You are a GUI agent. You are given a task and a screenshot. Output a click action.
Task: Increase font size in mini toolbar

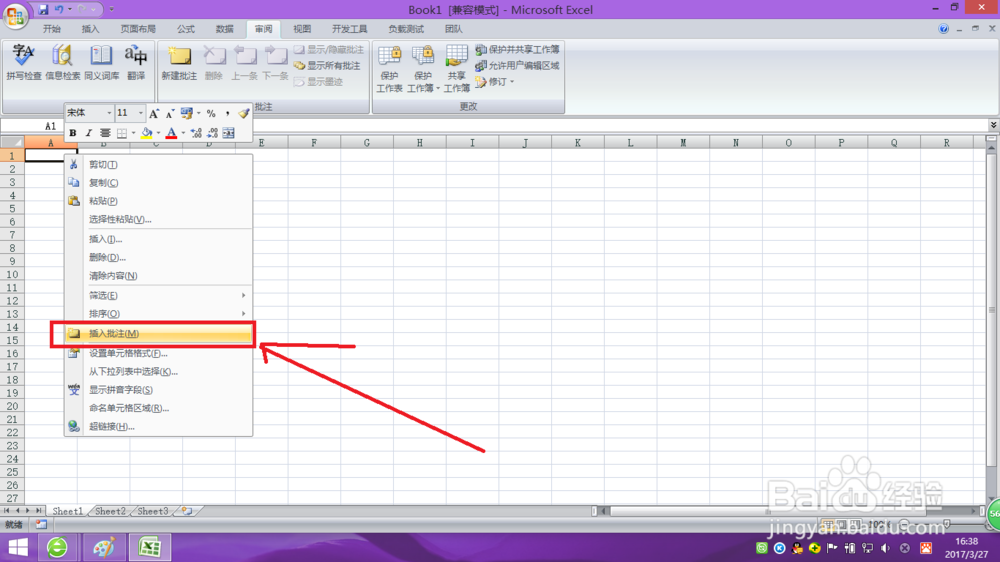pyautogui.click(x=154, y=114)
